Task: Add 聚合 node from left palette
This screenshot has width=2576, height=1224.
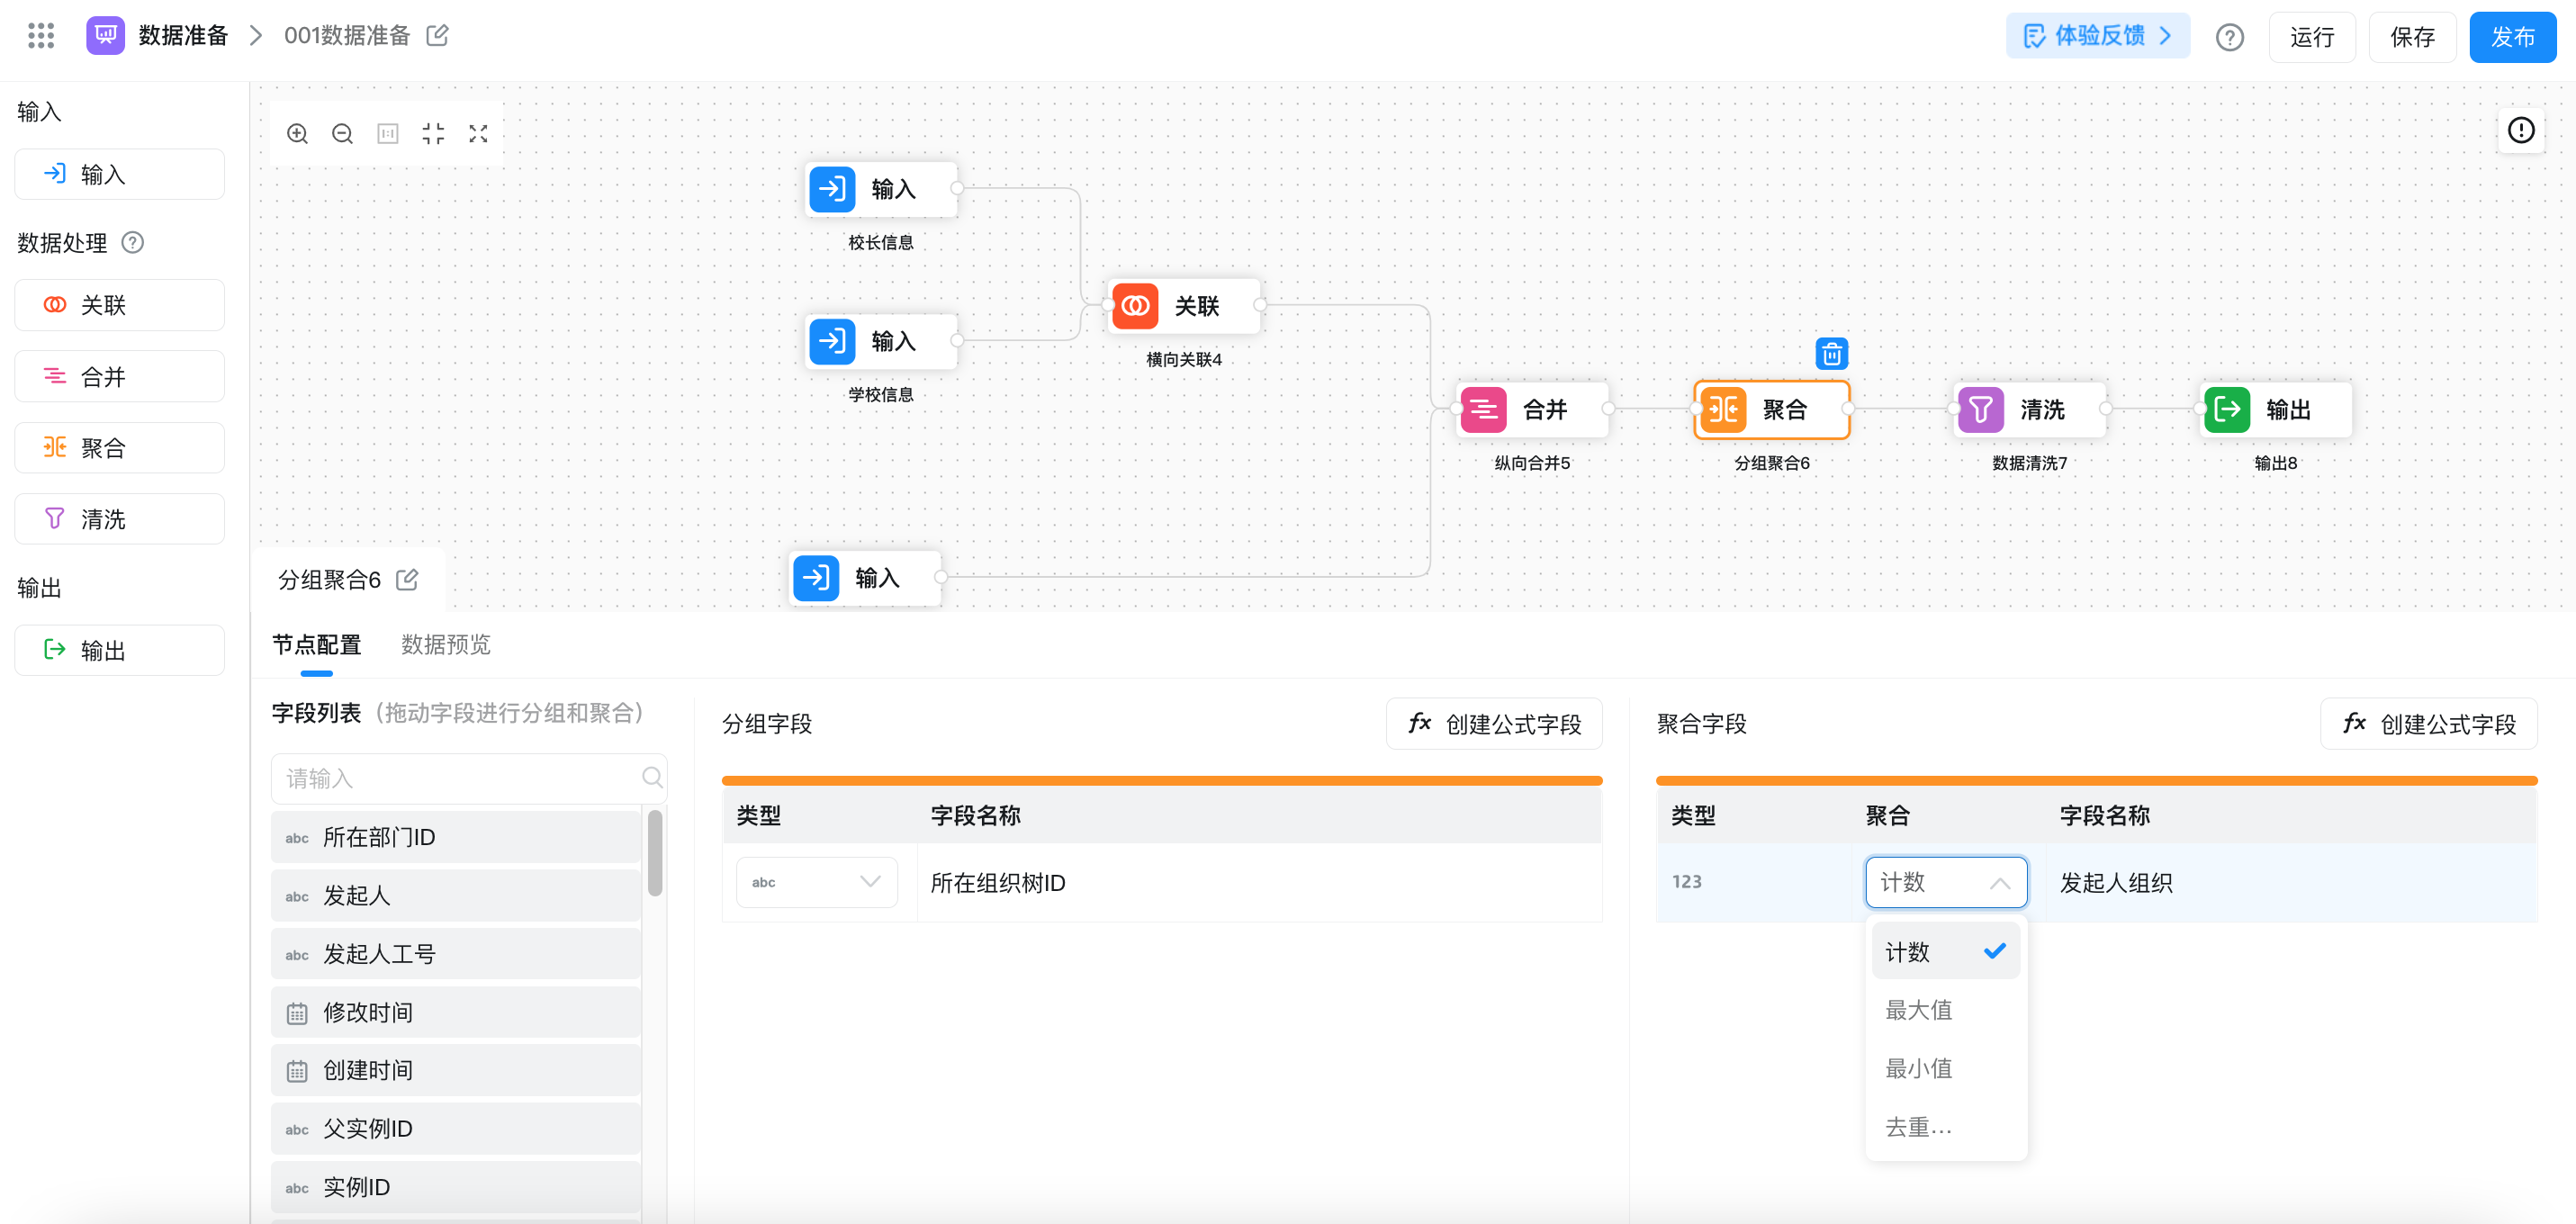Action: click(x=119, y=447)
